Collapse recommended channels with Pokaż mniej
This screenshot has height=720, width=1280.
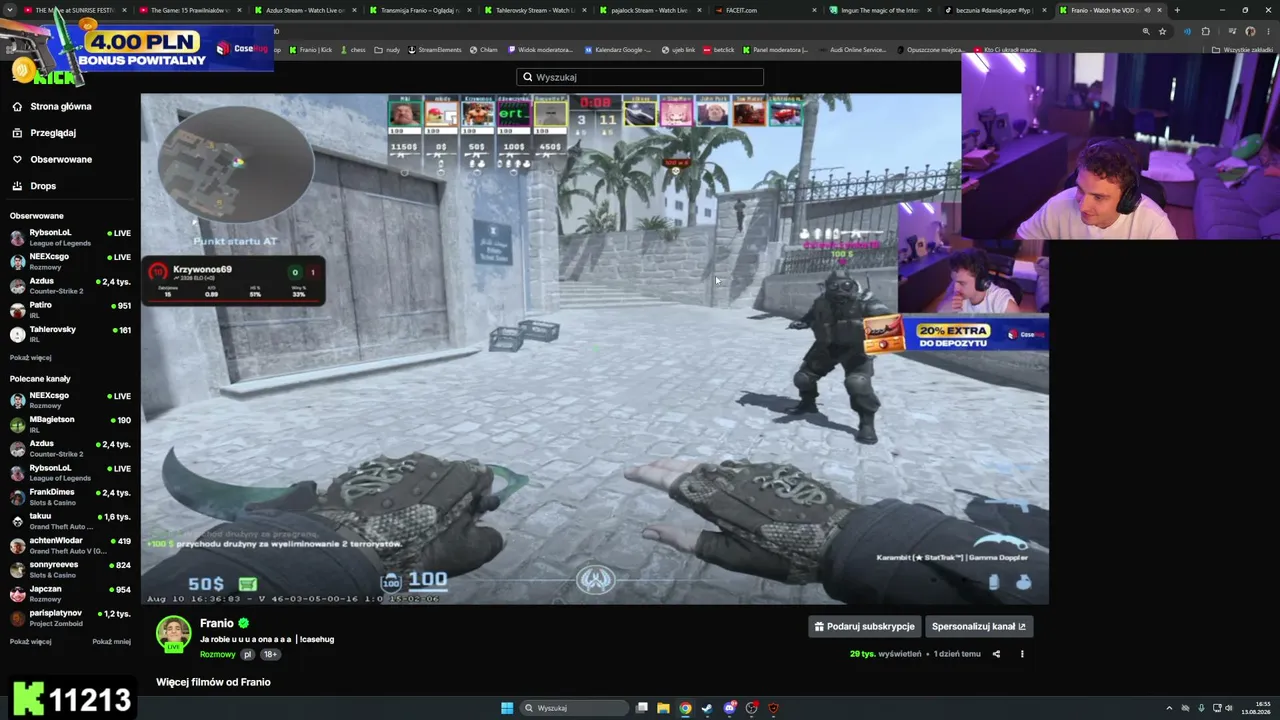pyautogui.click(x=112, y=642)
